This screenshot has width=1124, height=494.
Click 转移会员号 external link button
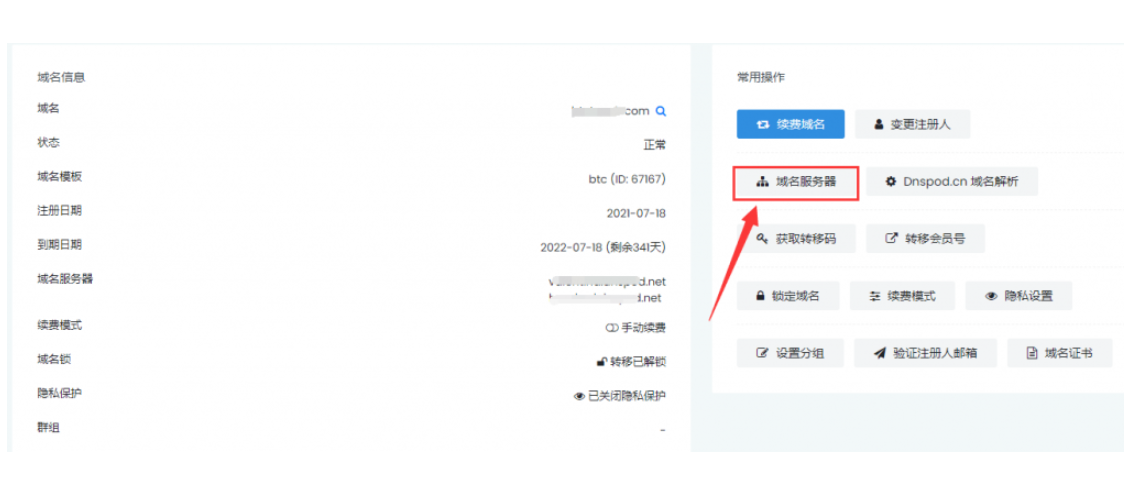925,239
